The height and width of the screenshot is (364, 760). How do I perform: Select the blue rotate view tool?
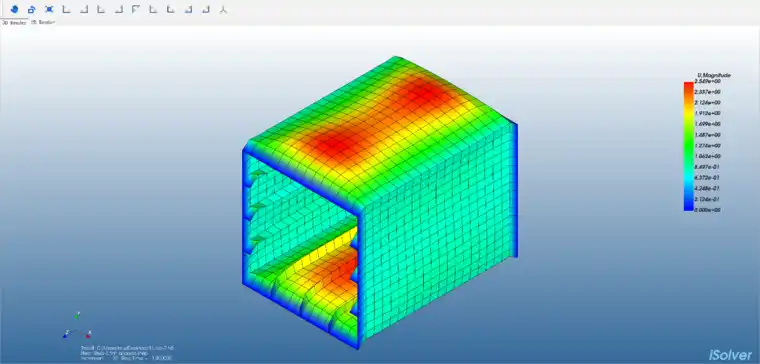14,9
